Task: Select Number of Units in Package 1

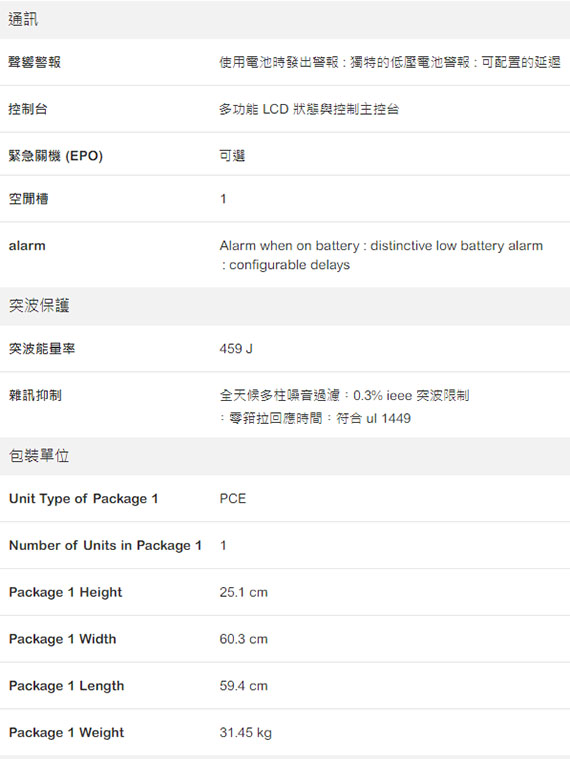Action: (105, 546)
